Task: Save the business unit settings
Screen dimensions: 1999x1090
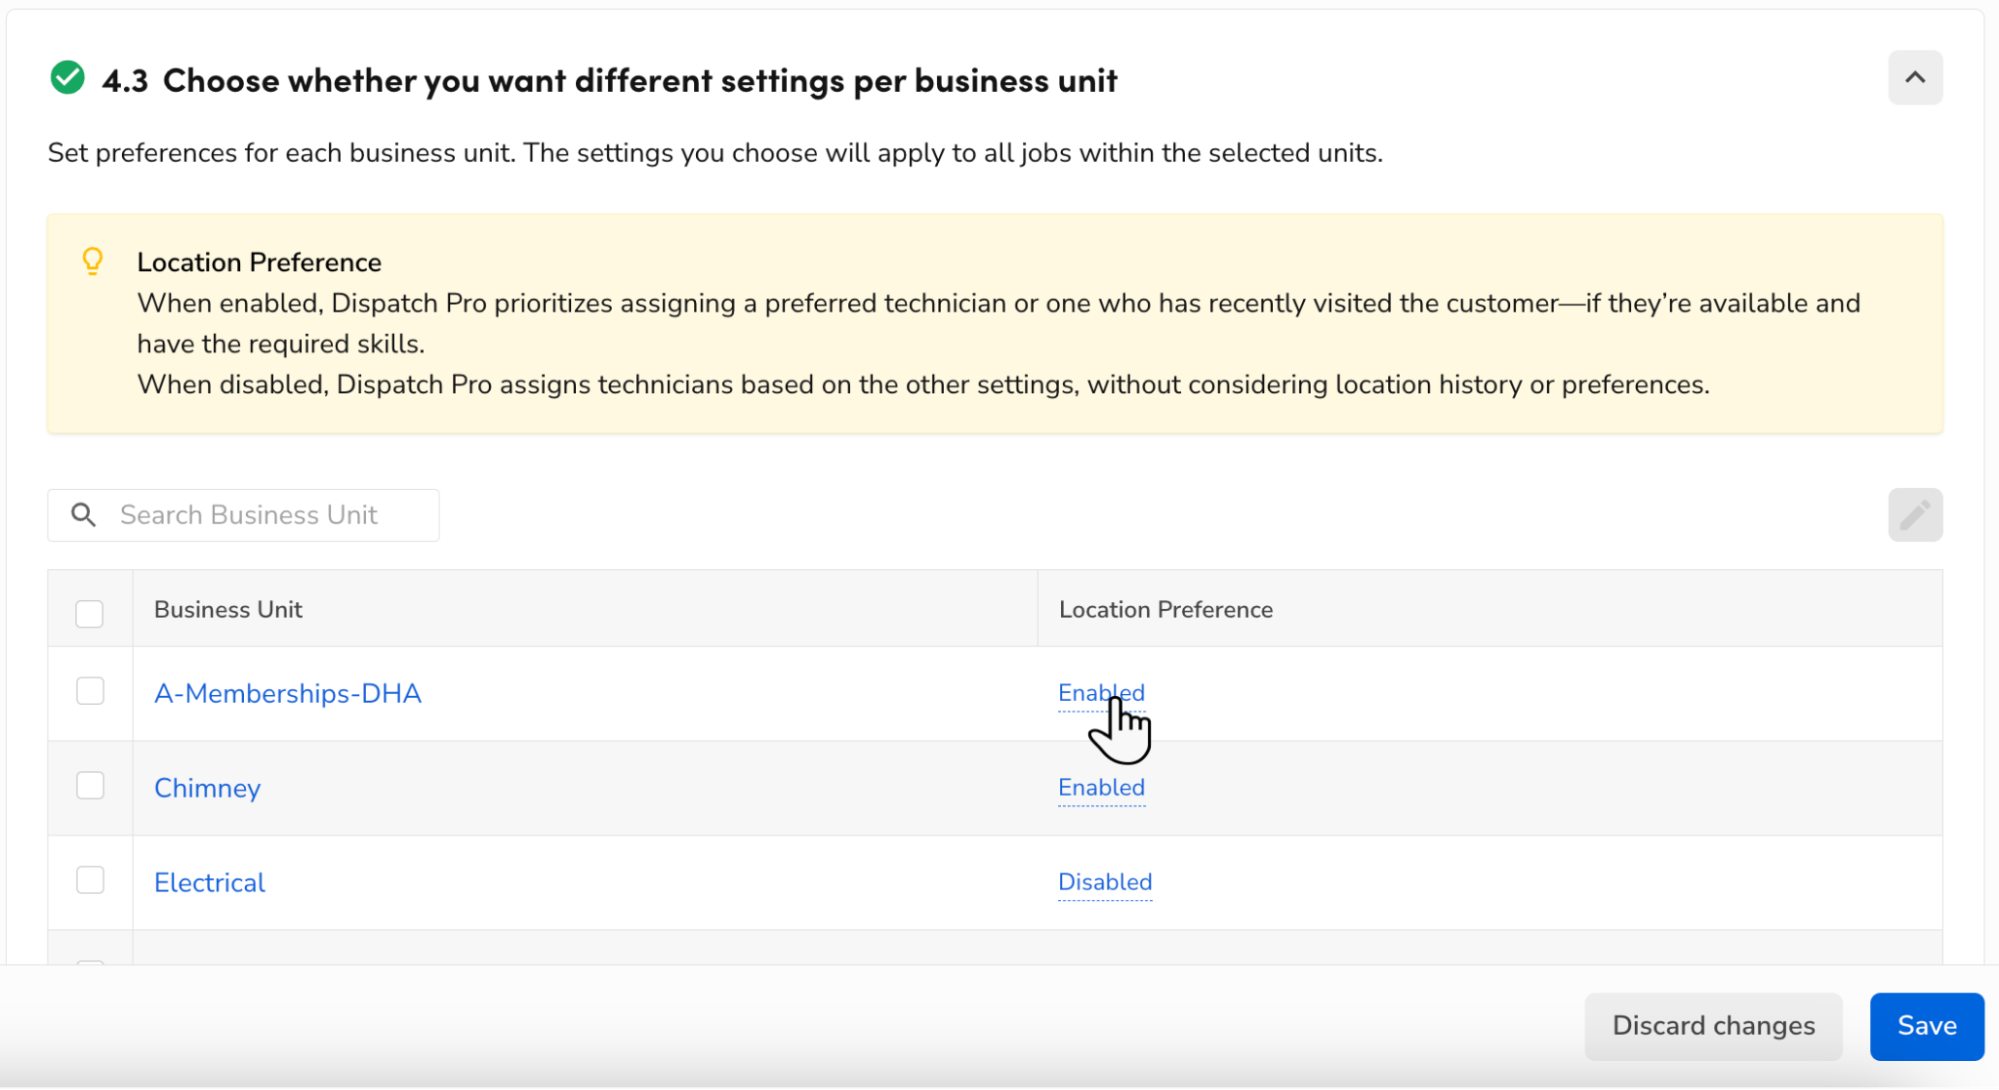Action: pos(1926,1025)
